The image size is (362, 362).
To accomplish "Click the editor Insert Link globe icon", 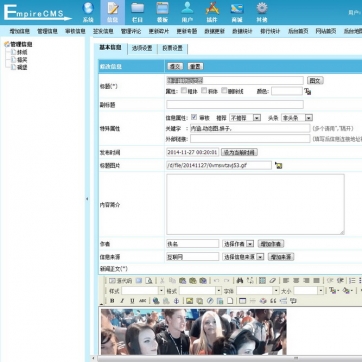I will tap(156, 301).
